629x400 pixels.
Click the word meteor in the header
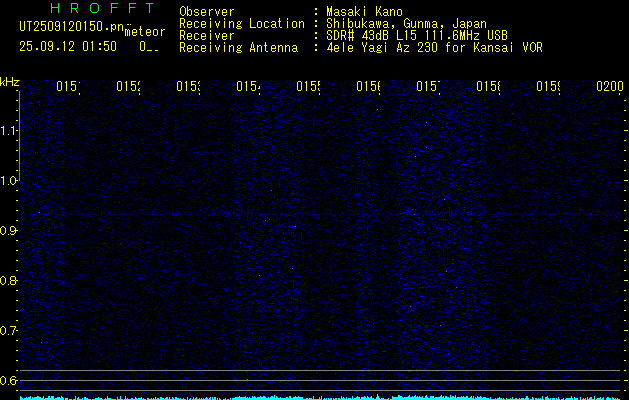tap(145, 32)
